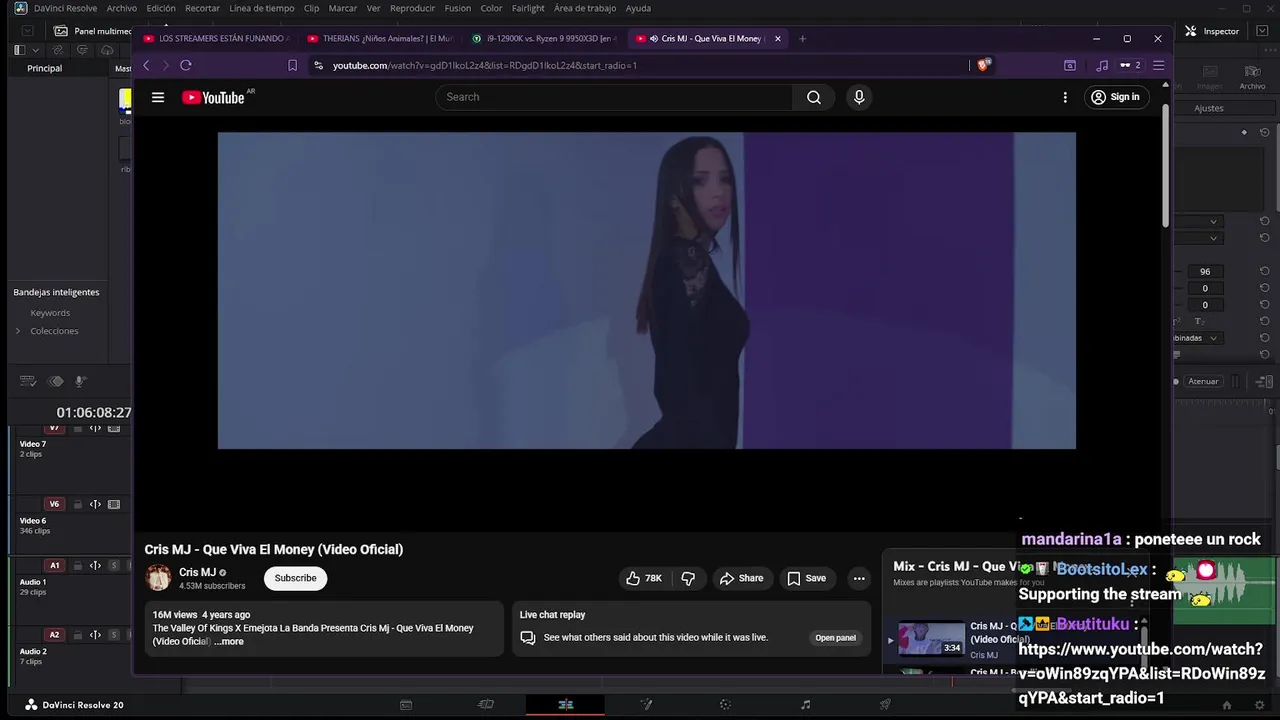
Task: Switch to LOS STREAMERS ESTÁN FUNANDO tab
Action: [215, 39]
